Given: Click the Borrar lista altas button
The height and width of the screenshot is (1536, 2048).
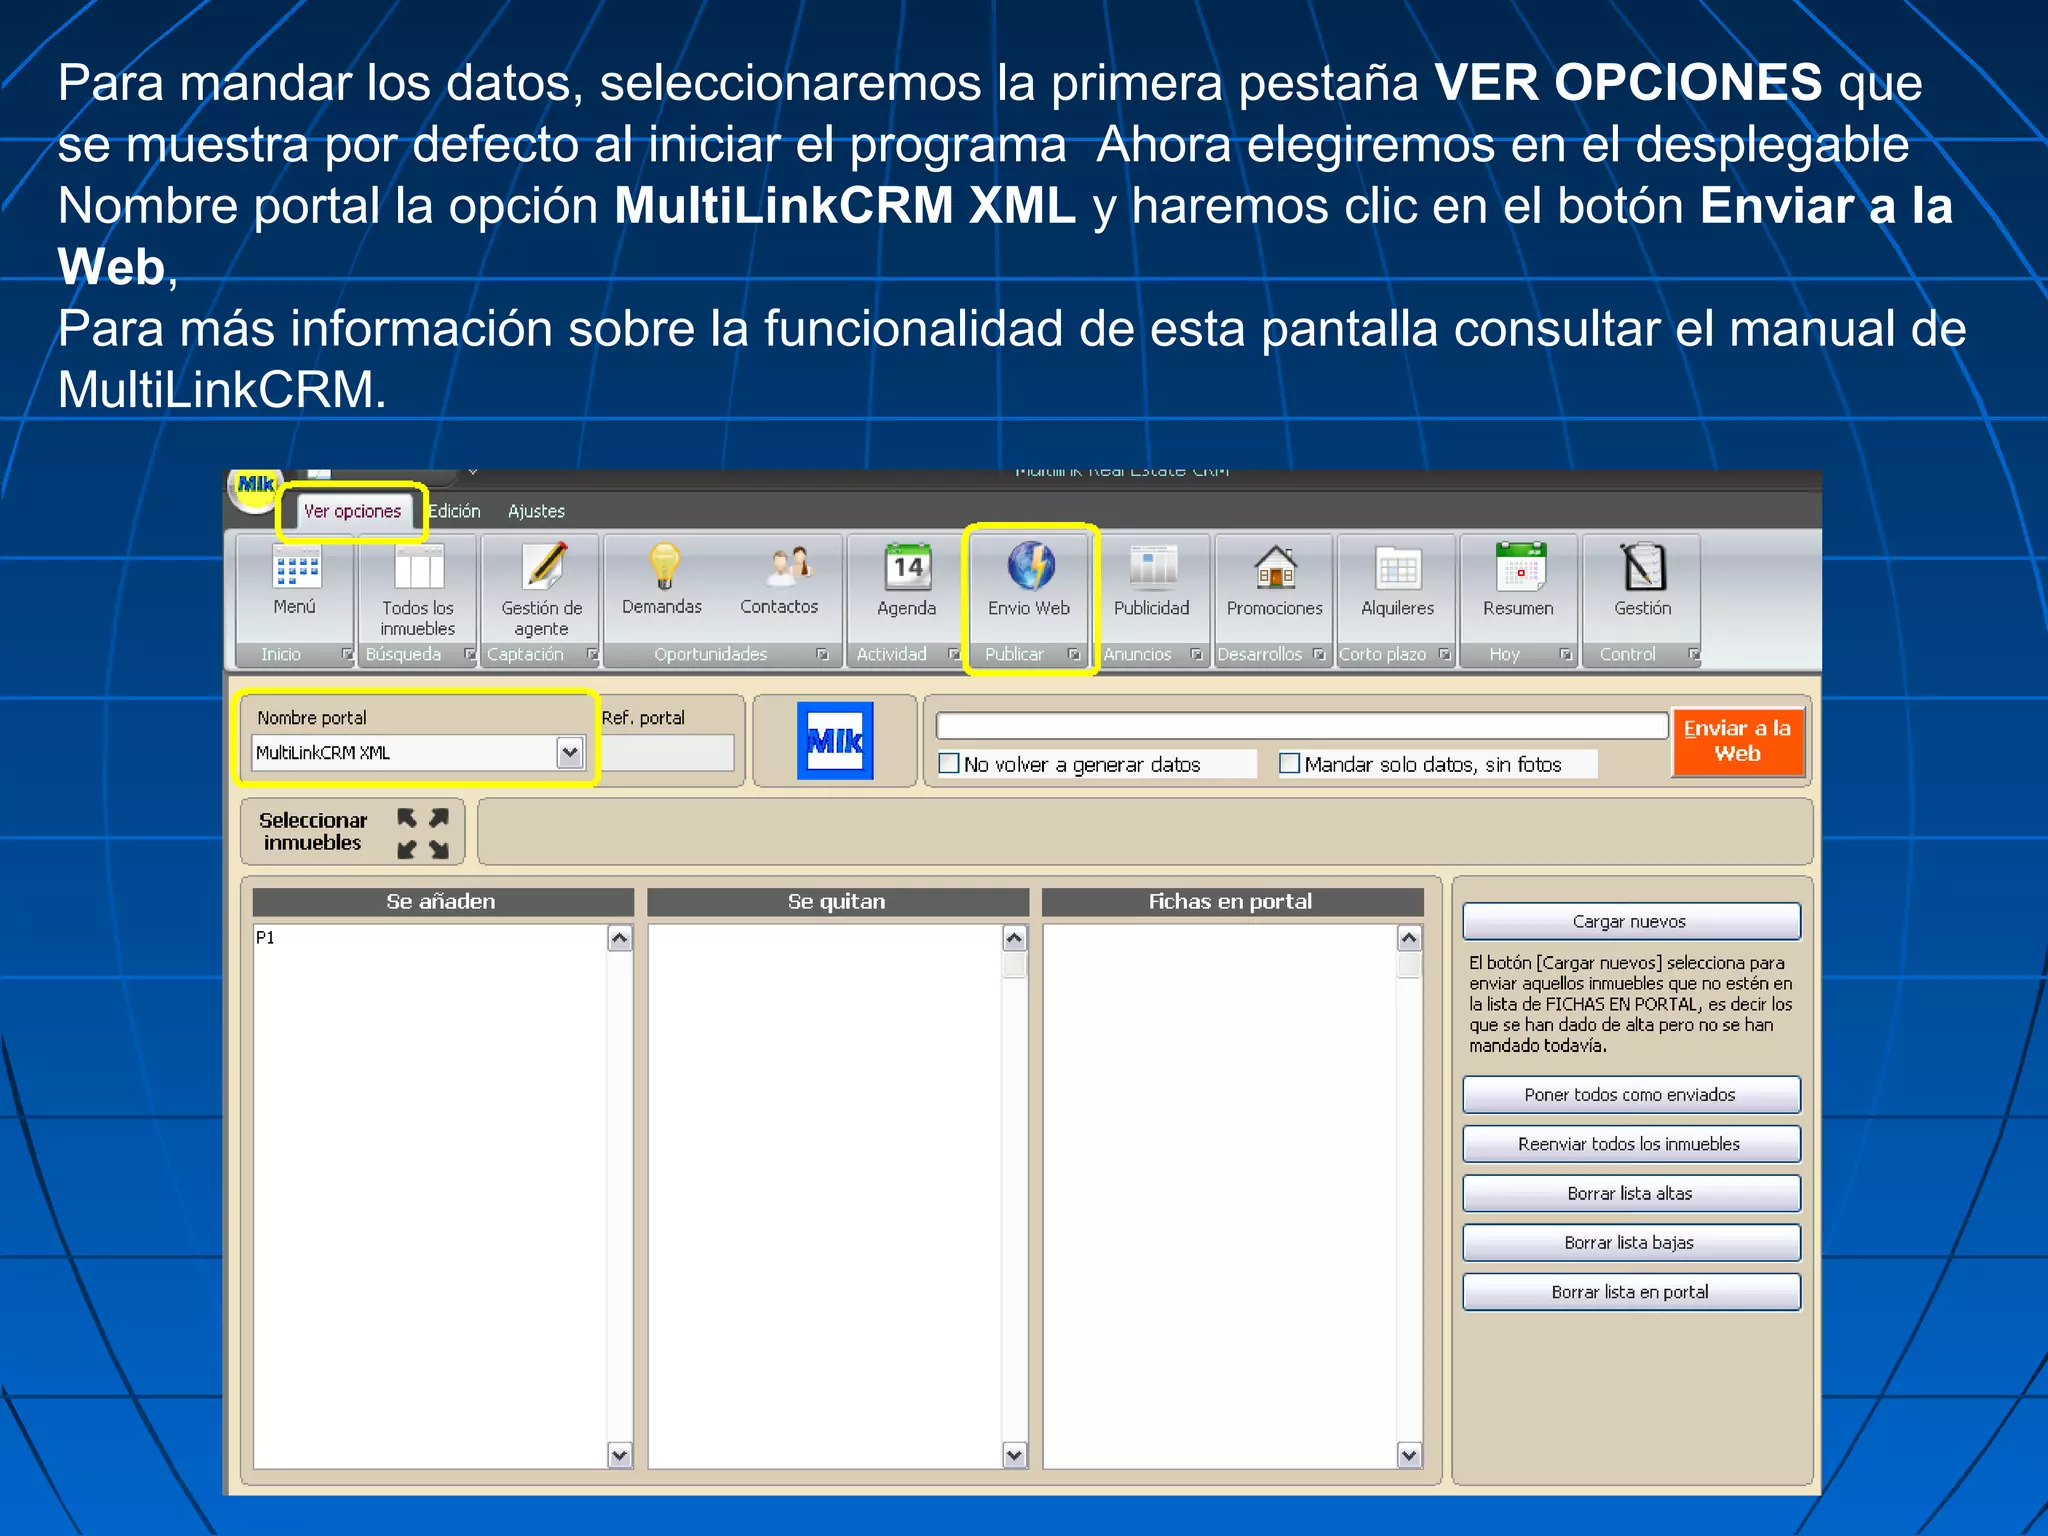Looking at the screenshot, I should [1631, 1193].
